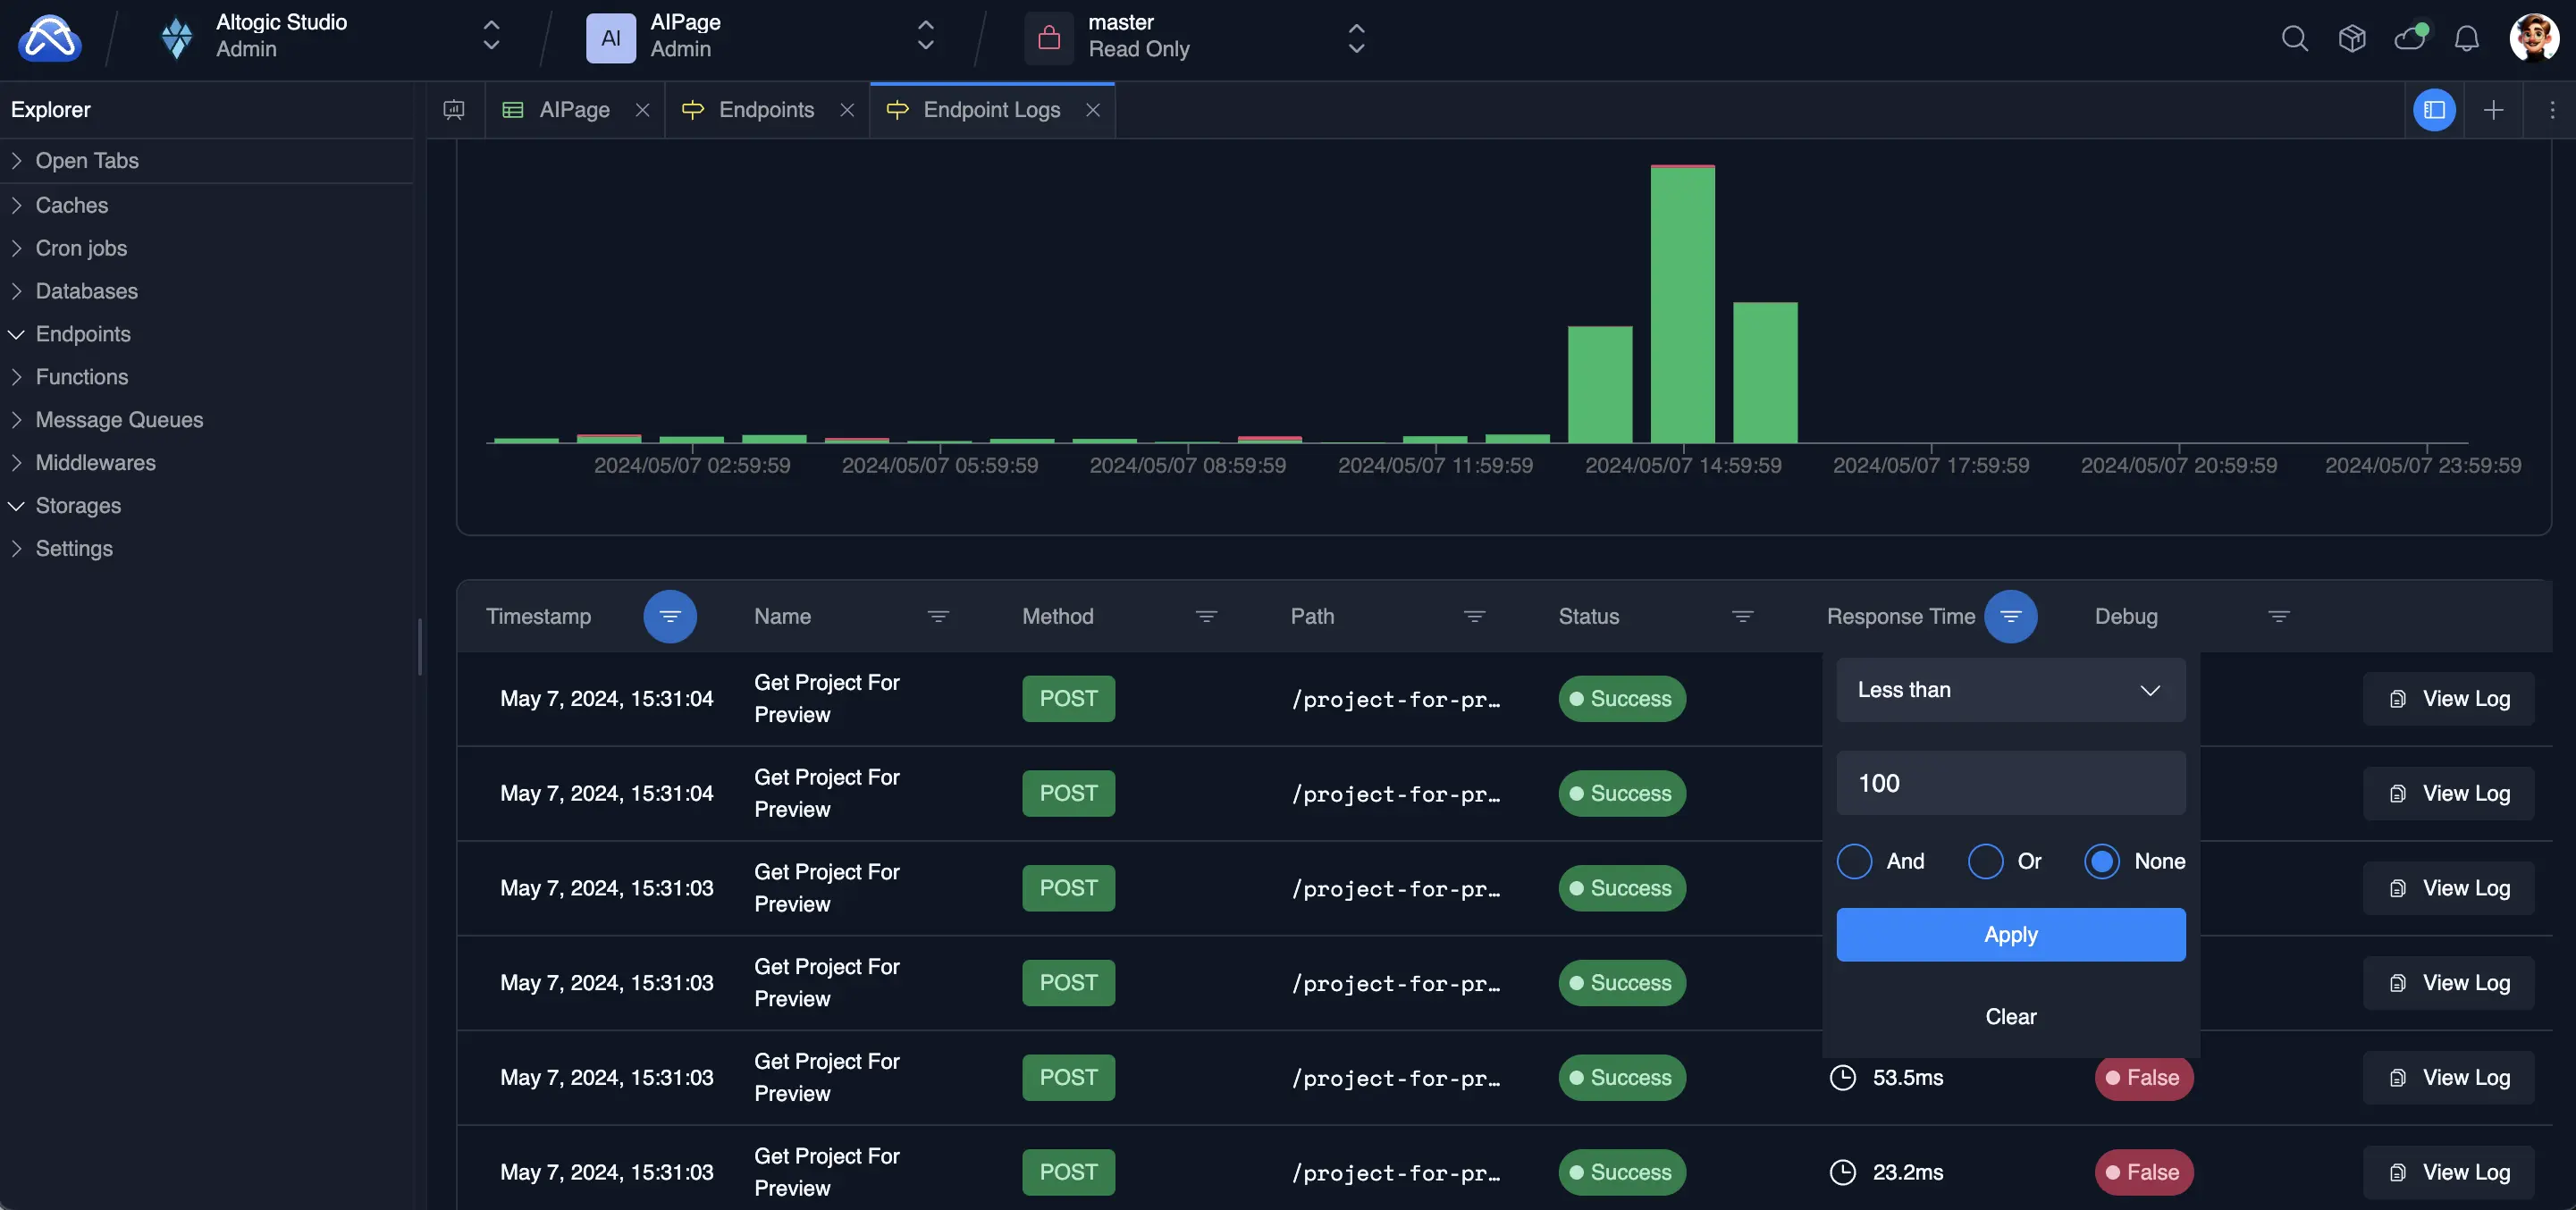Switch to the AIPage tab
Image resolution: width=2576 pixels, height=1210 pixels.
(x=573, y=110)
